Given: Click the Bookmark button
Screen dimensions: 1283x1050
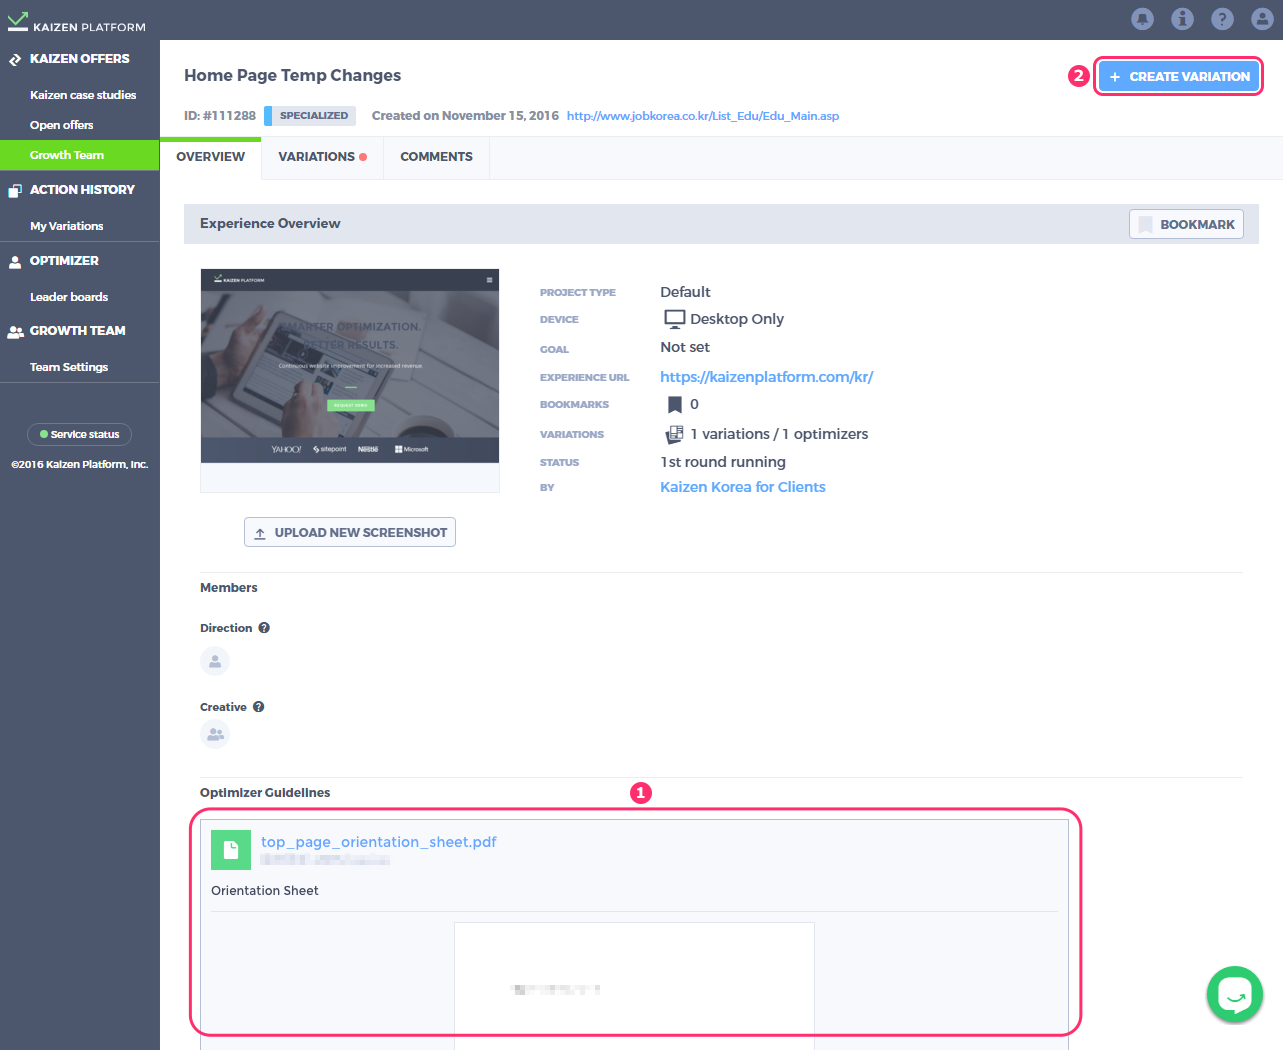Looking at the screenshot, I should [x=1186, y=224].
